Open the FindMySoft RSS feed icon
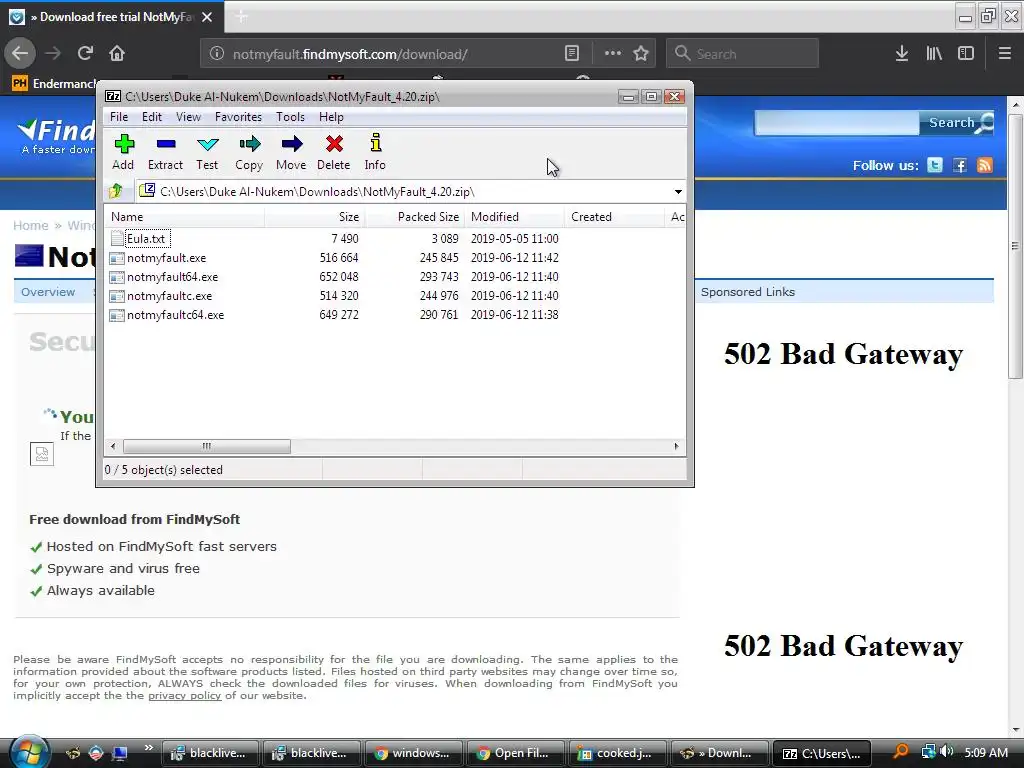 984,165
